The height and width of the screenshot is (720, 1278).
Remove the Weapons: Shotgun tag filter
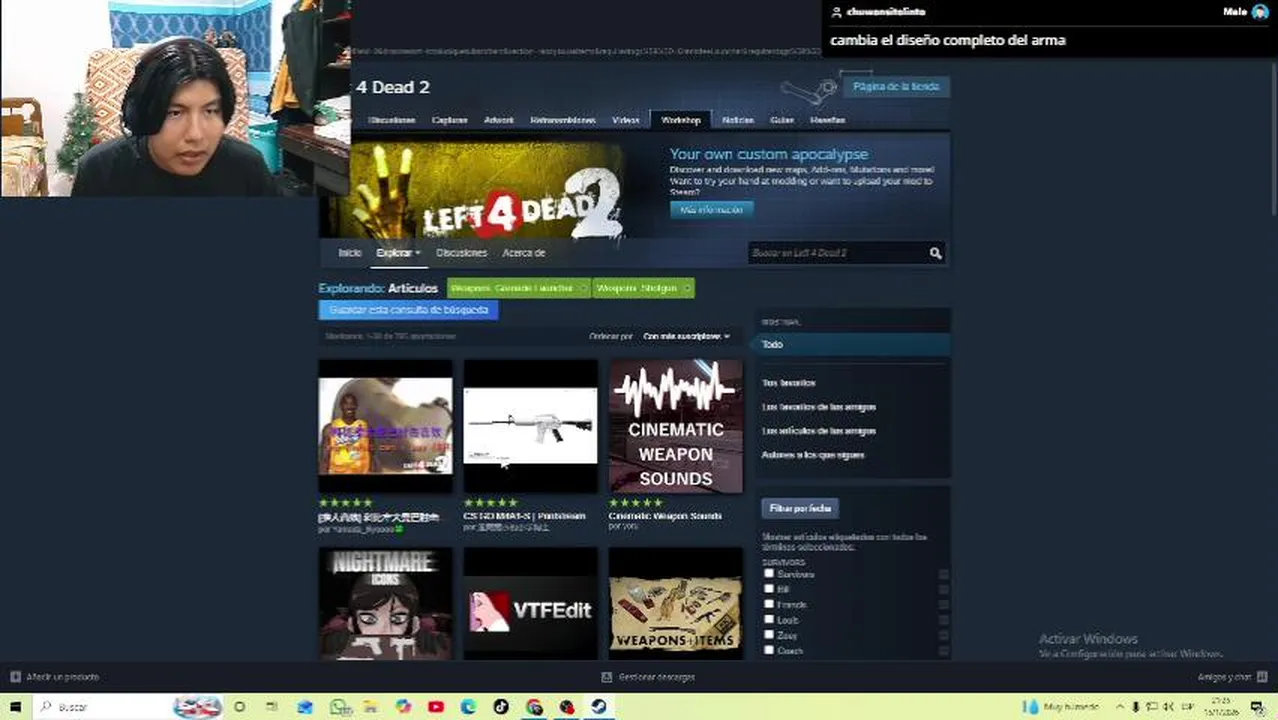point(686,288)
